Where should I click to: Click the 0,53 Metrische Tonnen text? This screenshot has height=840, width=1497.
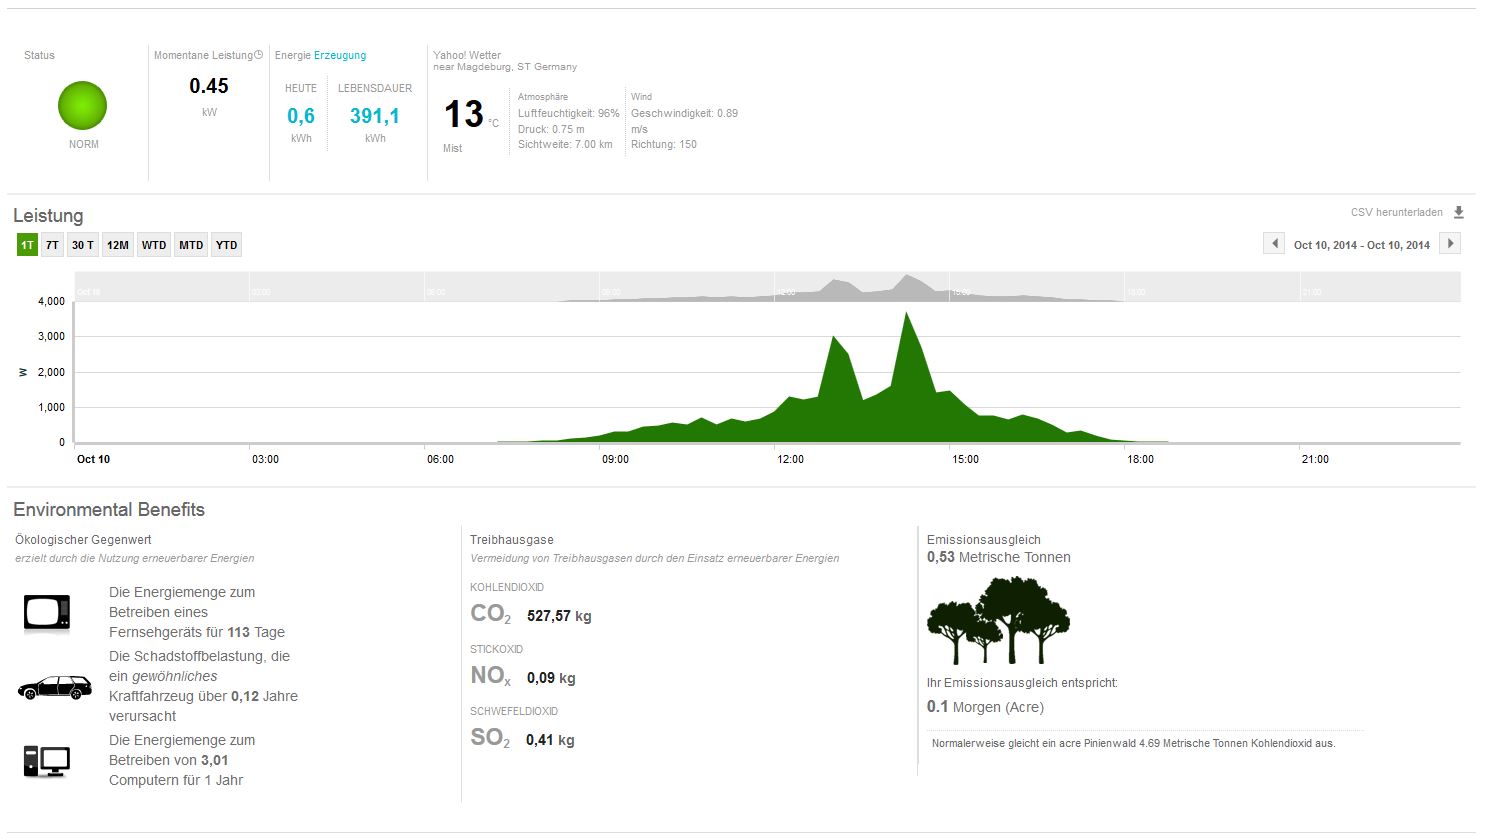pos(999,557)
